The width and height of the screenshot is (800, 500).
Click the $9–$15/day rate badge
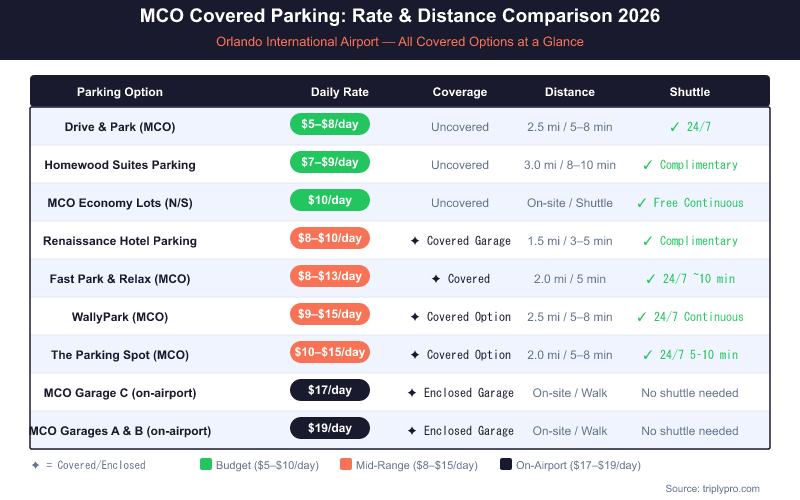330,314
